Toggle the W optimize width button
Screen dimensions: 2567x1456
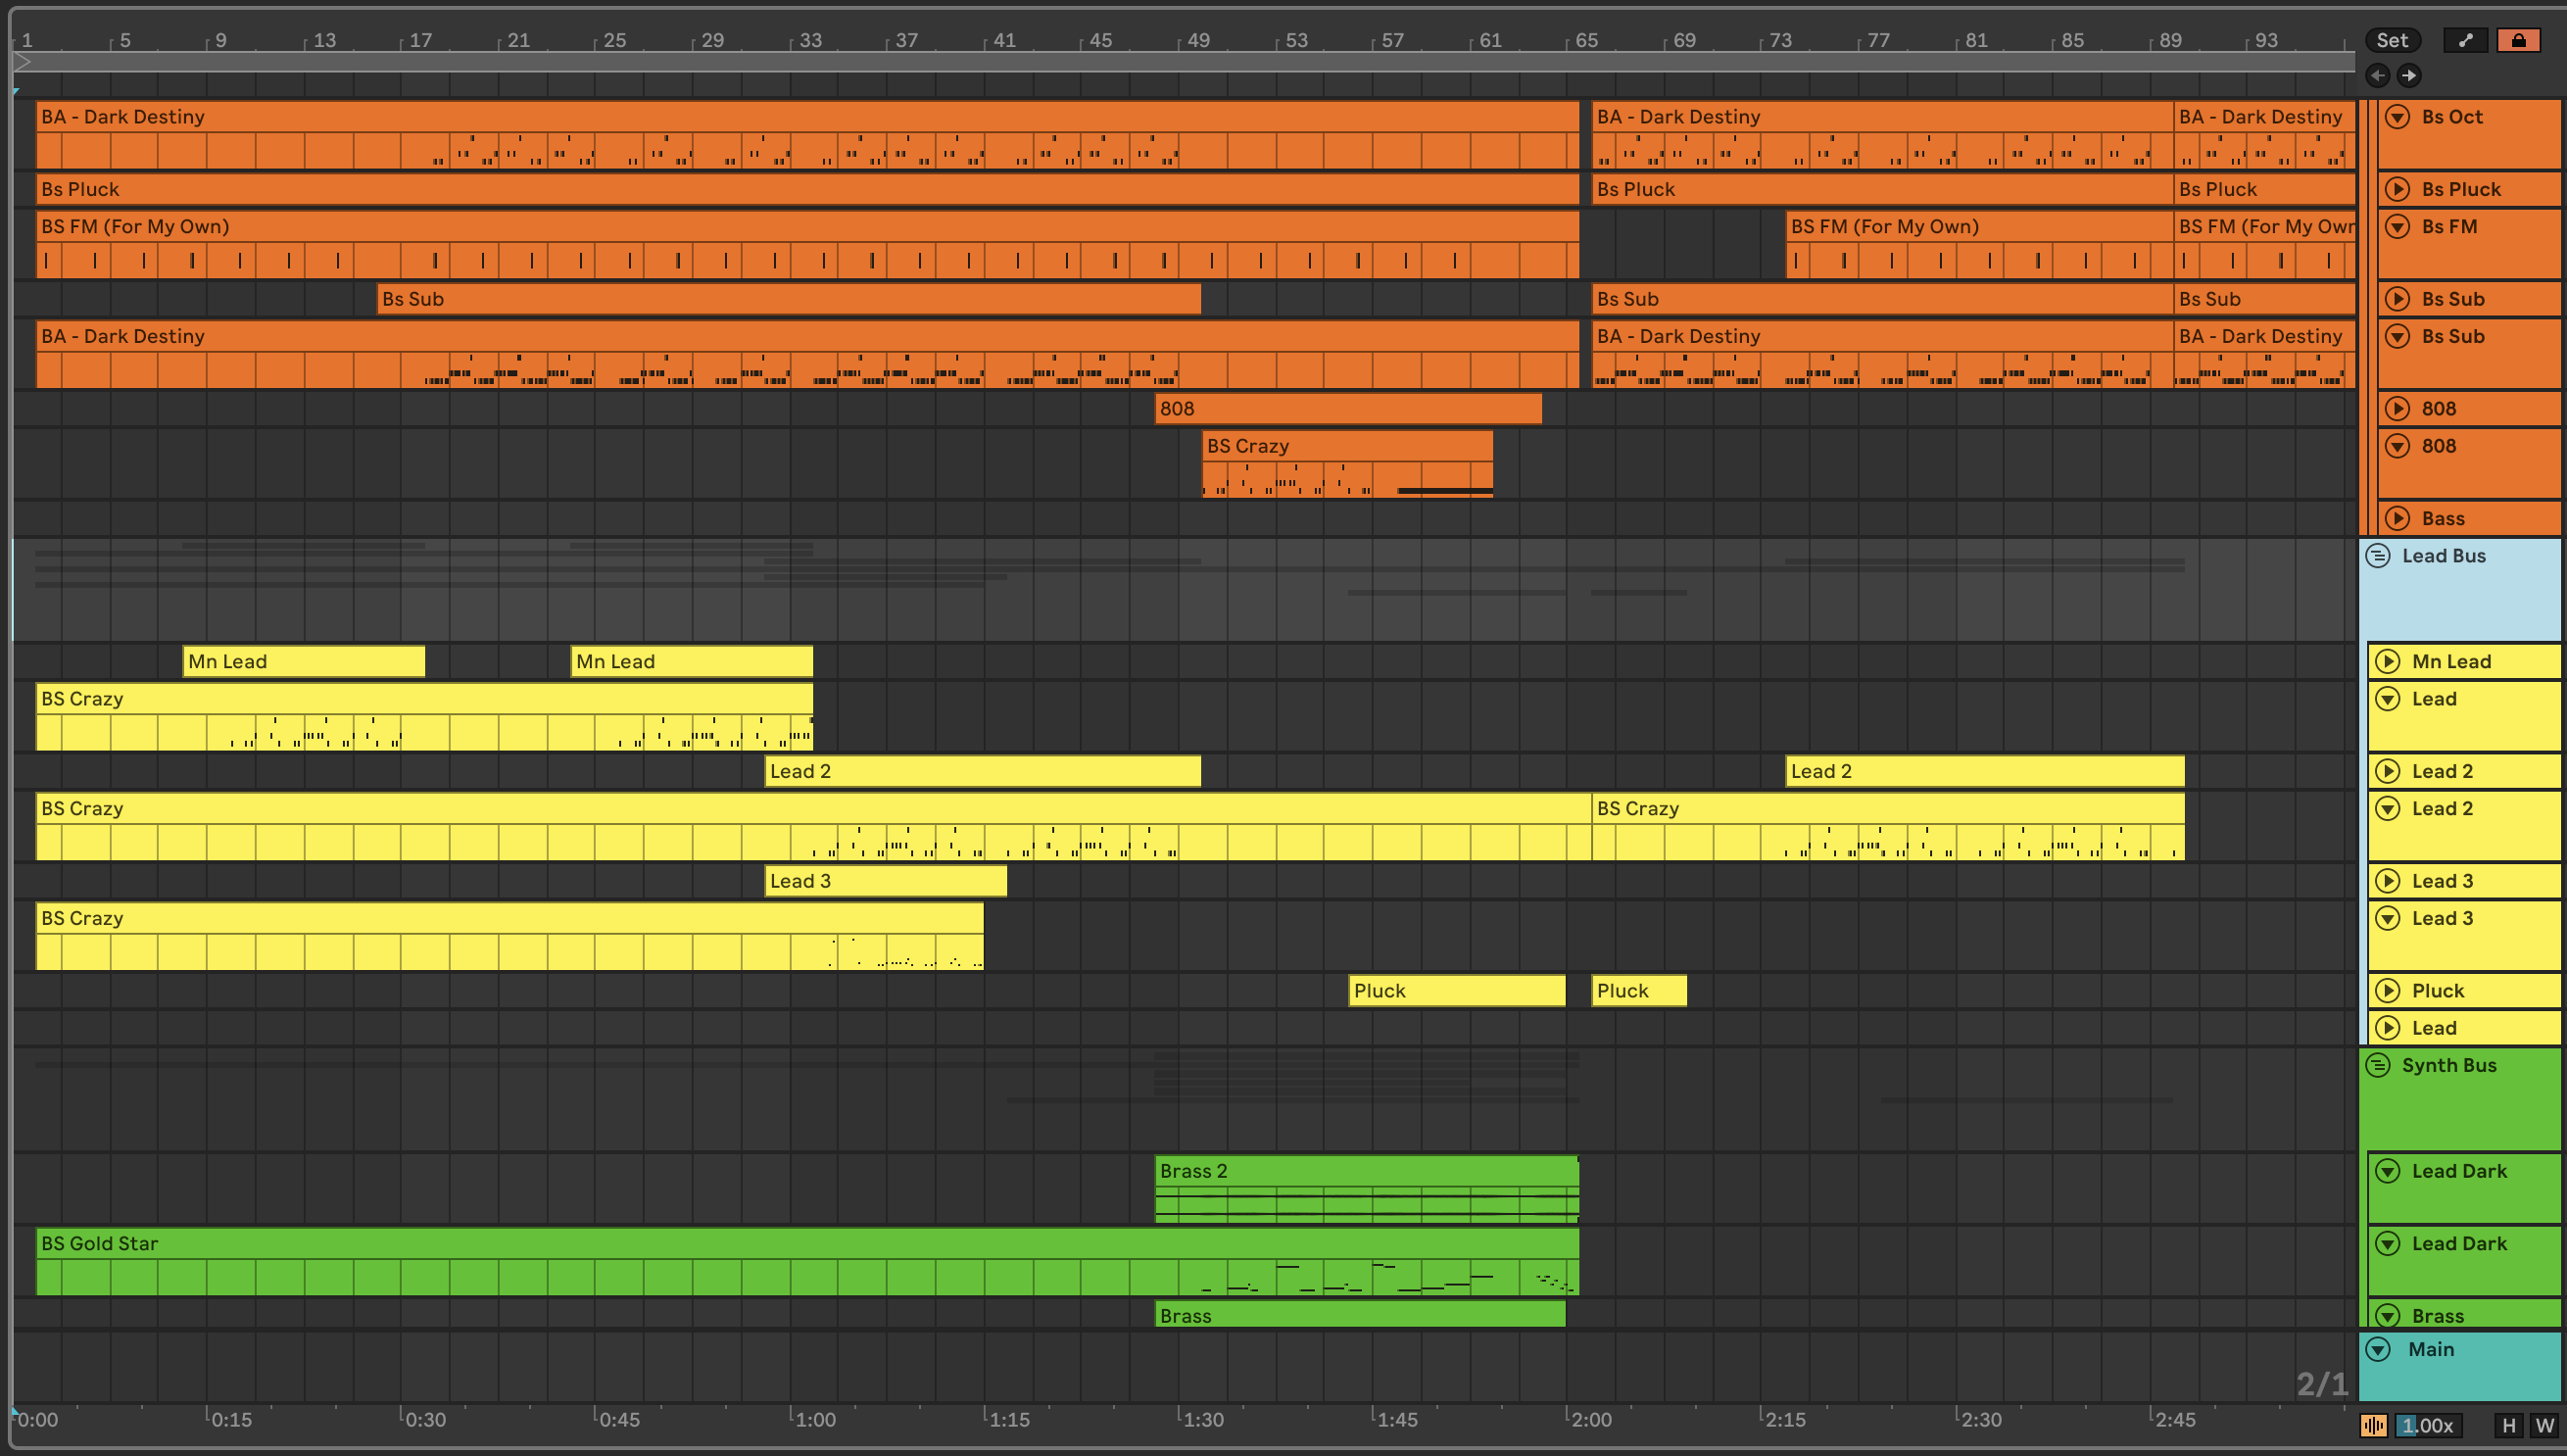[2544, 1425]
